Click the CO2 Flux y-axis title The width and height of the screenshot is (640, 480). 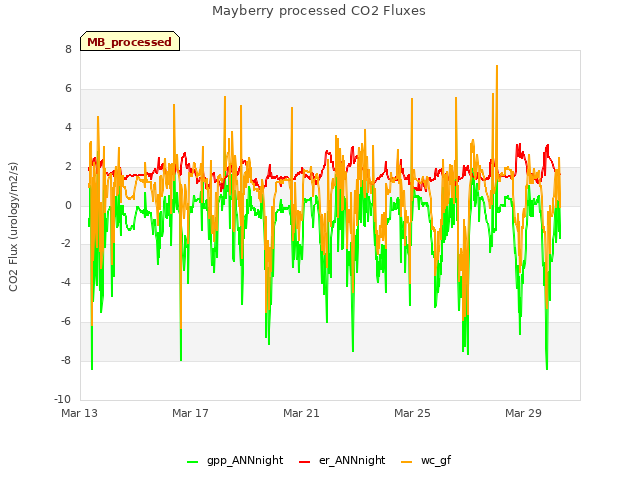click(13, 227)
